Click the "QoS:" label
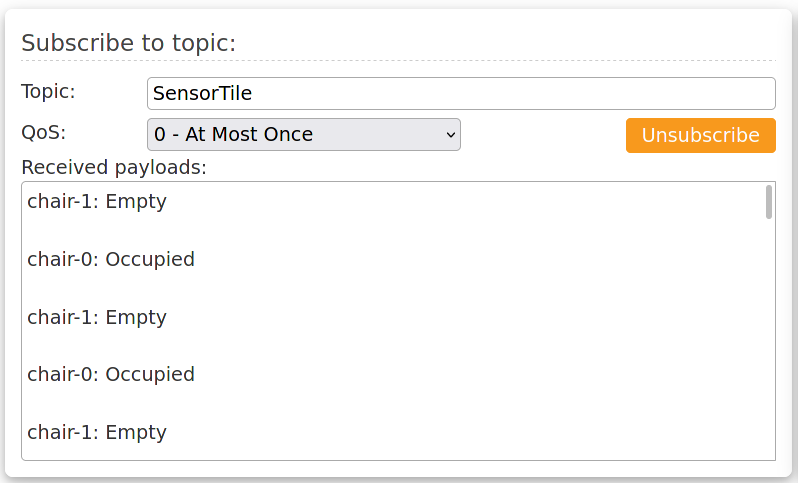 [x=44, y=132]
